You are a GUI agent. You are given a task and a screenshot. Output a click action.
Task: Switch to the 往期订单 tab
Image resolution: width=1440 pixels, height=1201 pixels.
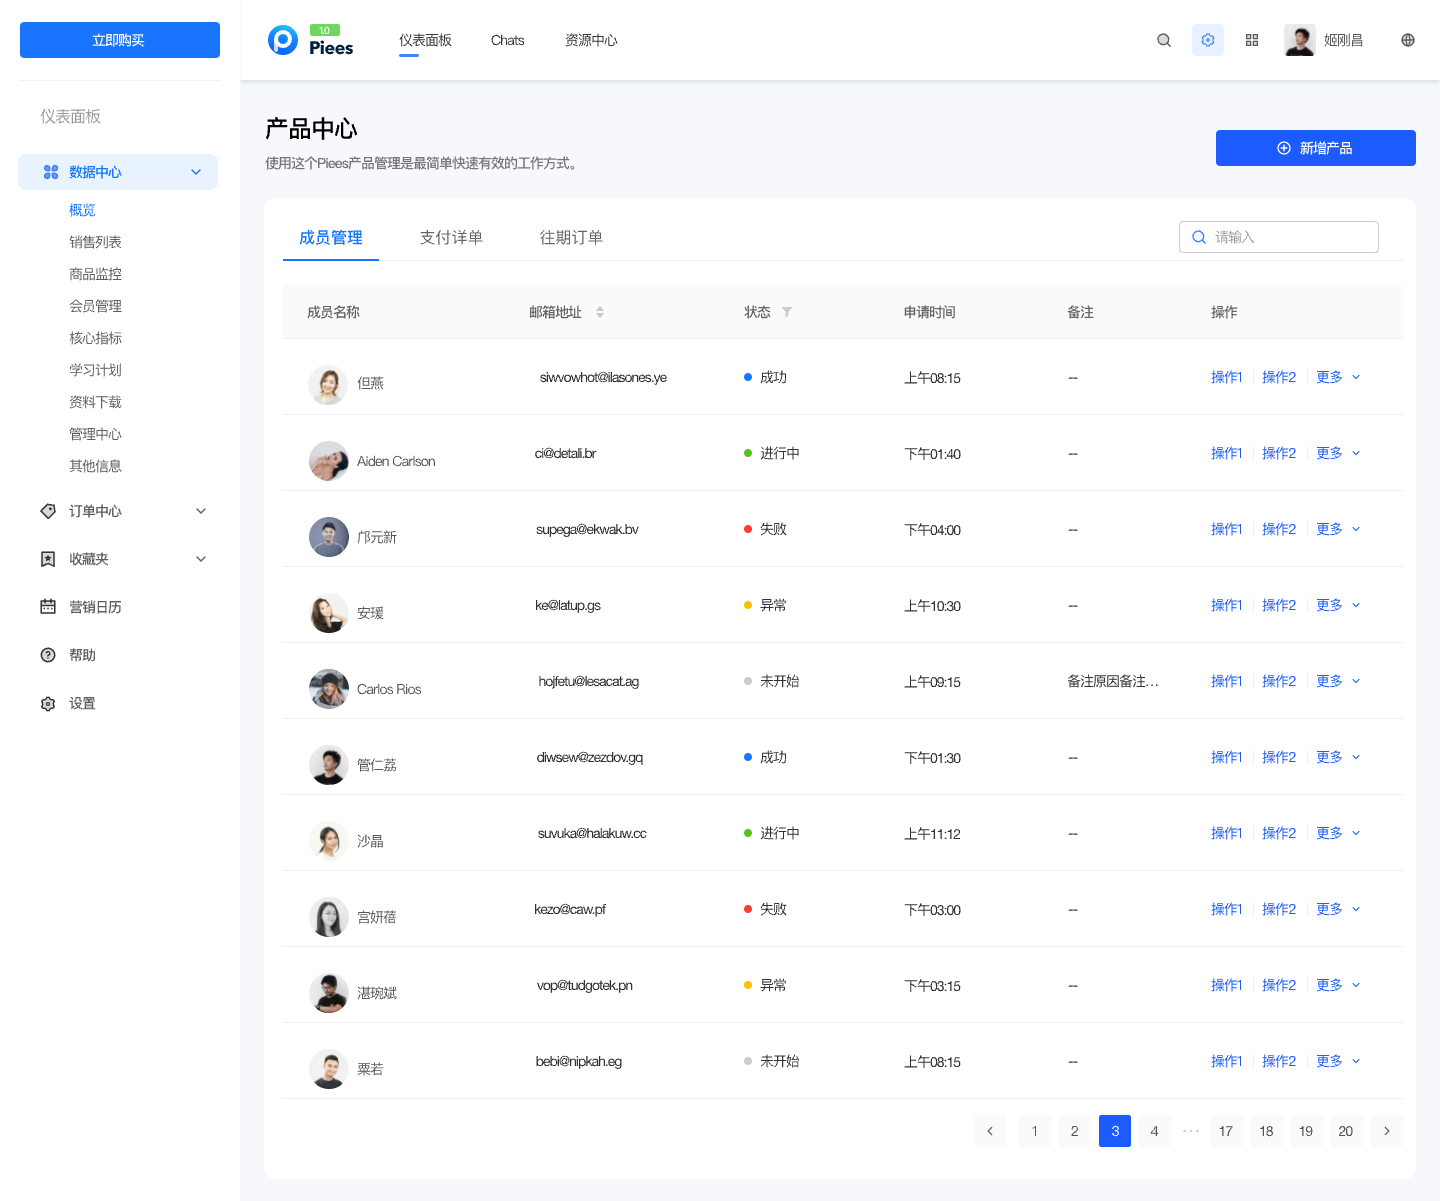(x=571, y=237)
